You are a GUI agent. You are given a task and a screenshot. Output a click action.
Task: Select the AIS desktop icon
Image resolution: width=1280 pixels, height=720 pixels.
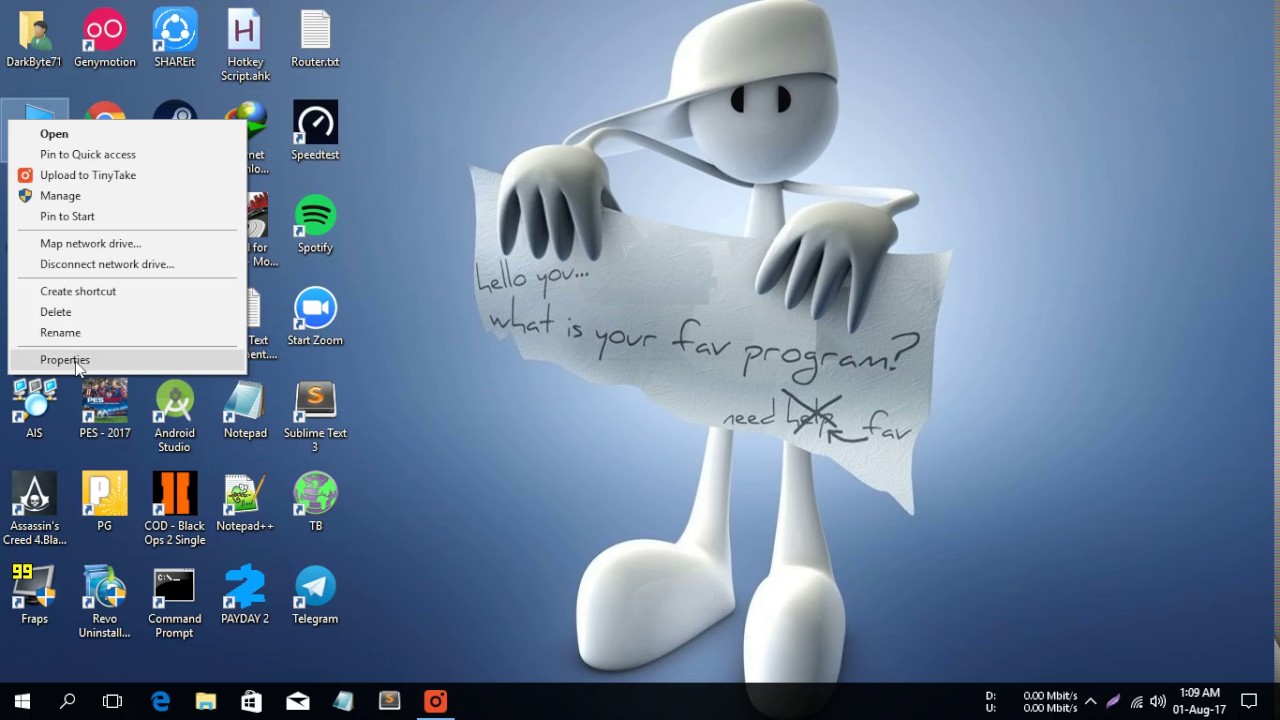pos(34,409)
